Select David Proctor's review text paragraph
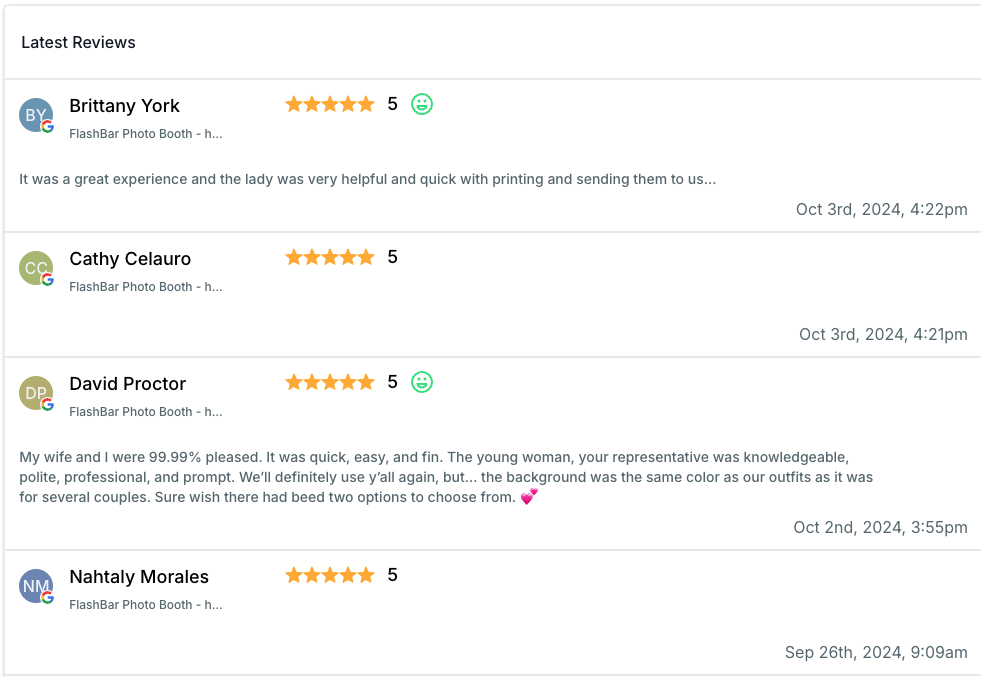 (446, 477)
